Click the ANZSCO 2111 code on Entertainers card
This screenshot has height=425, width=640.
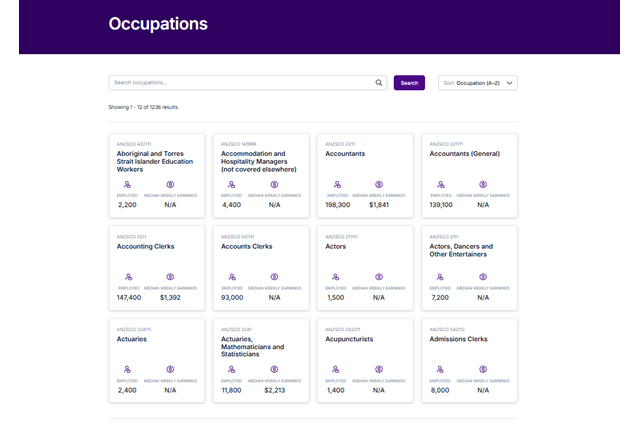tap(444, 237)
